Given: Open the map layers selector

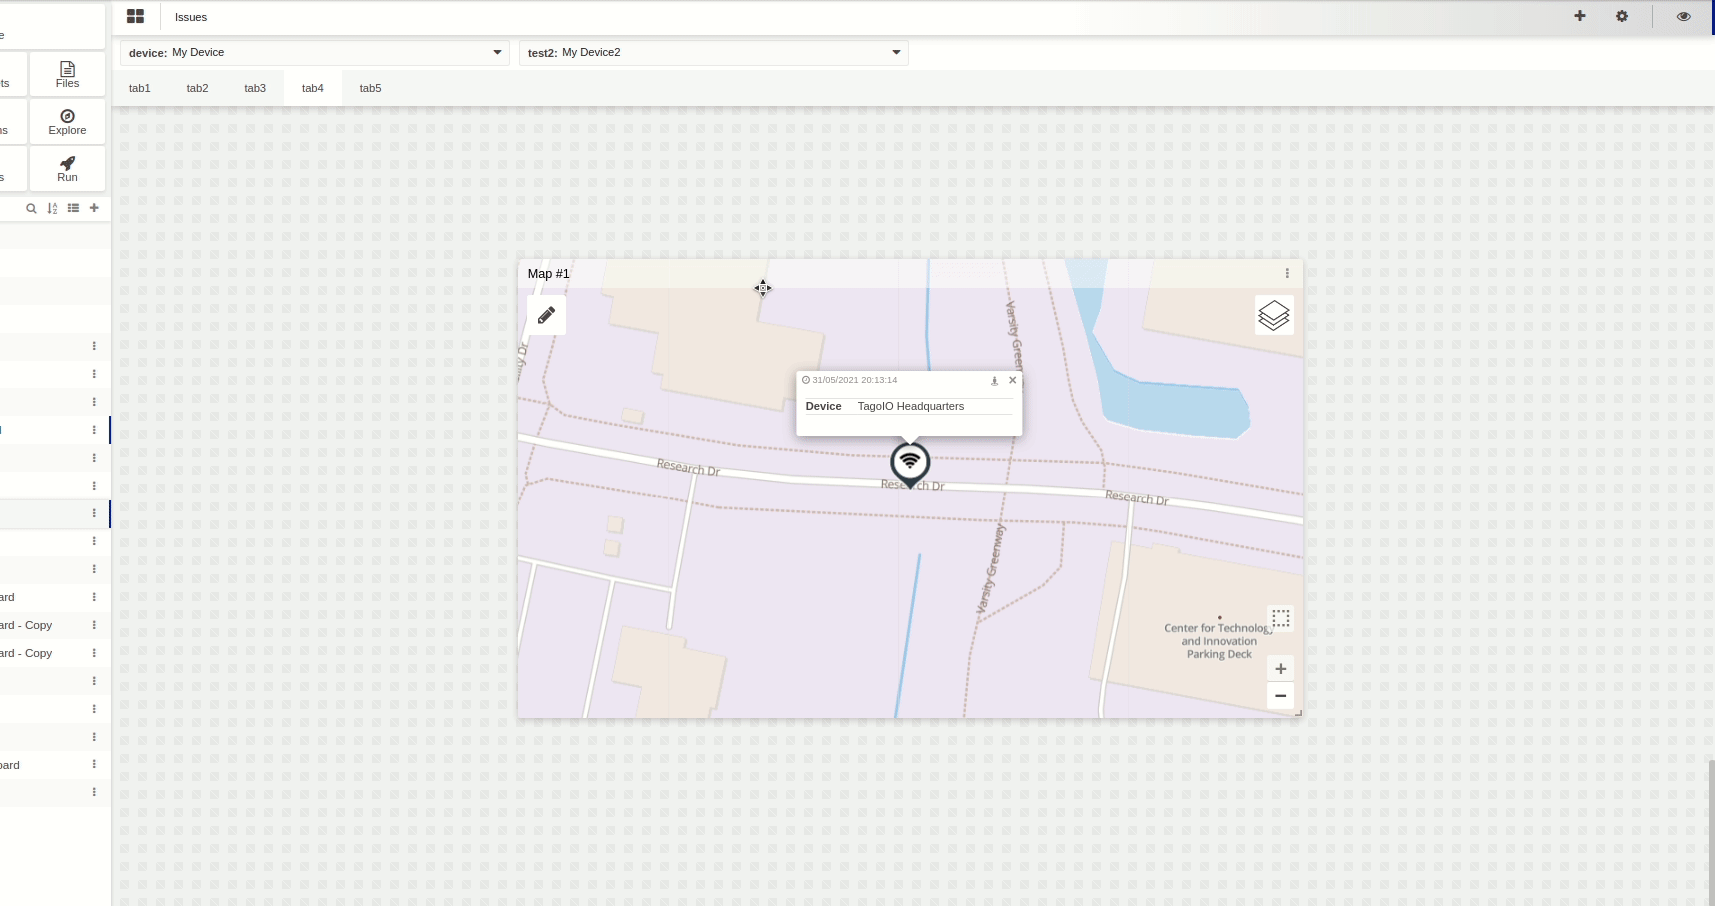Looking at the screenshot, I should 1274,315.
